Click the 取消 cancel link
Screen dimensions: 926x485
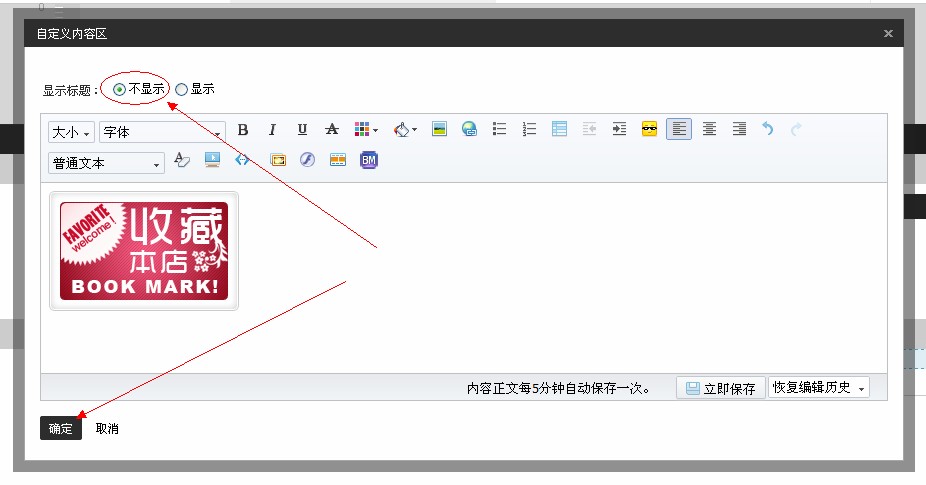point(107,428)
